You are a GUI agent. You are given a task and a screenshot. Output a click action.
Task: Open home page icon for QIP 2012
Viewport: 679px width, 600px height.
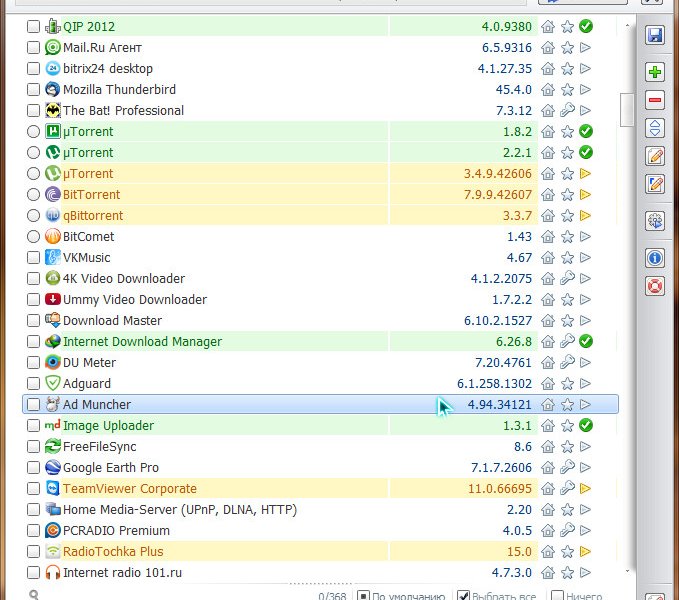coord(548,26)
